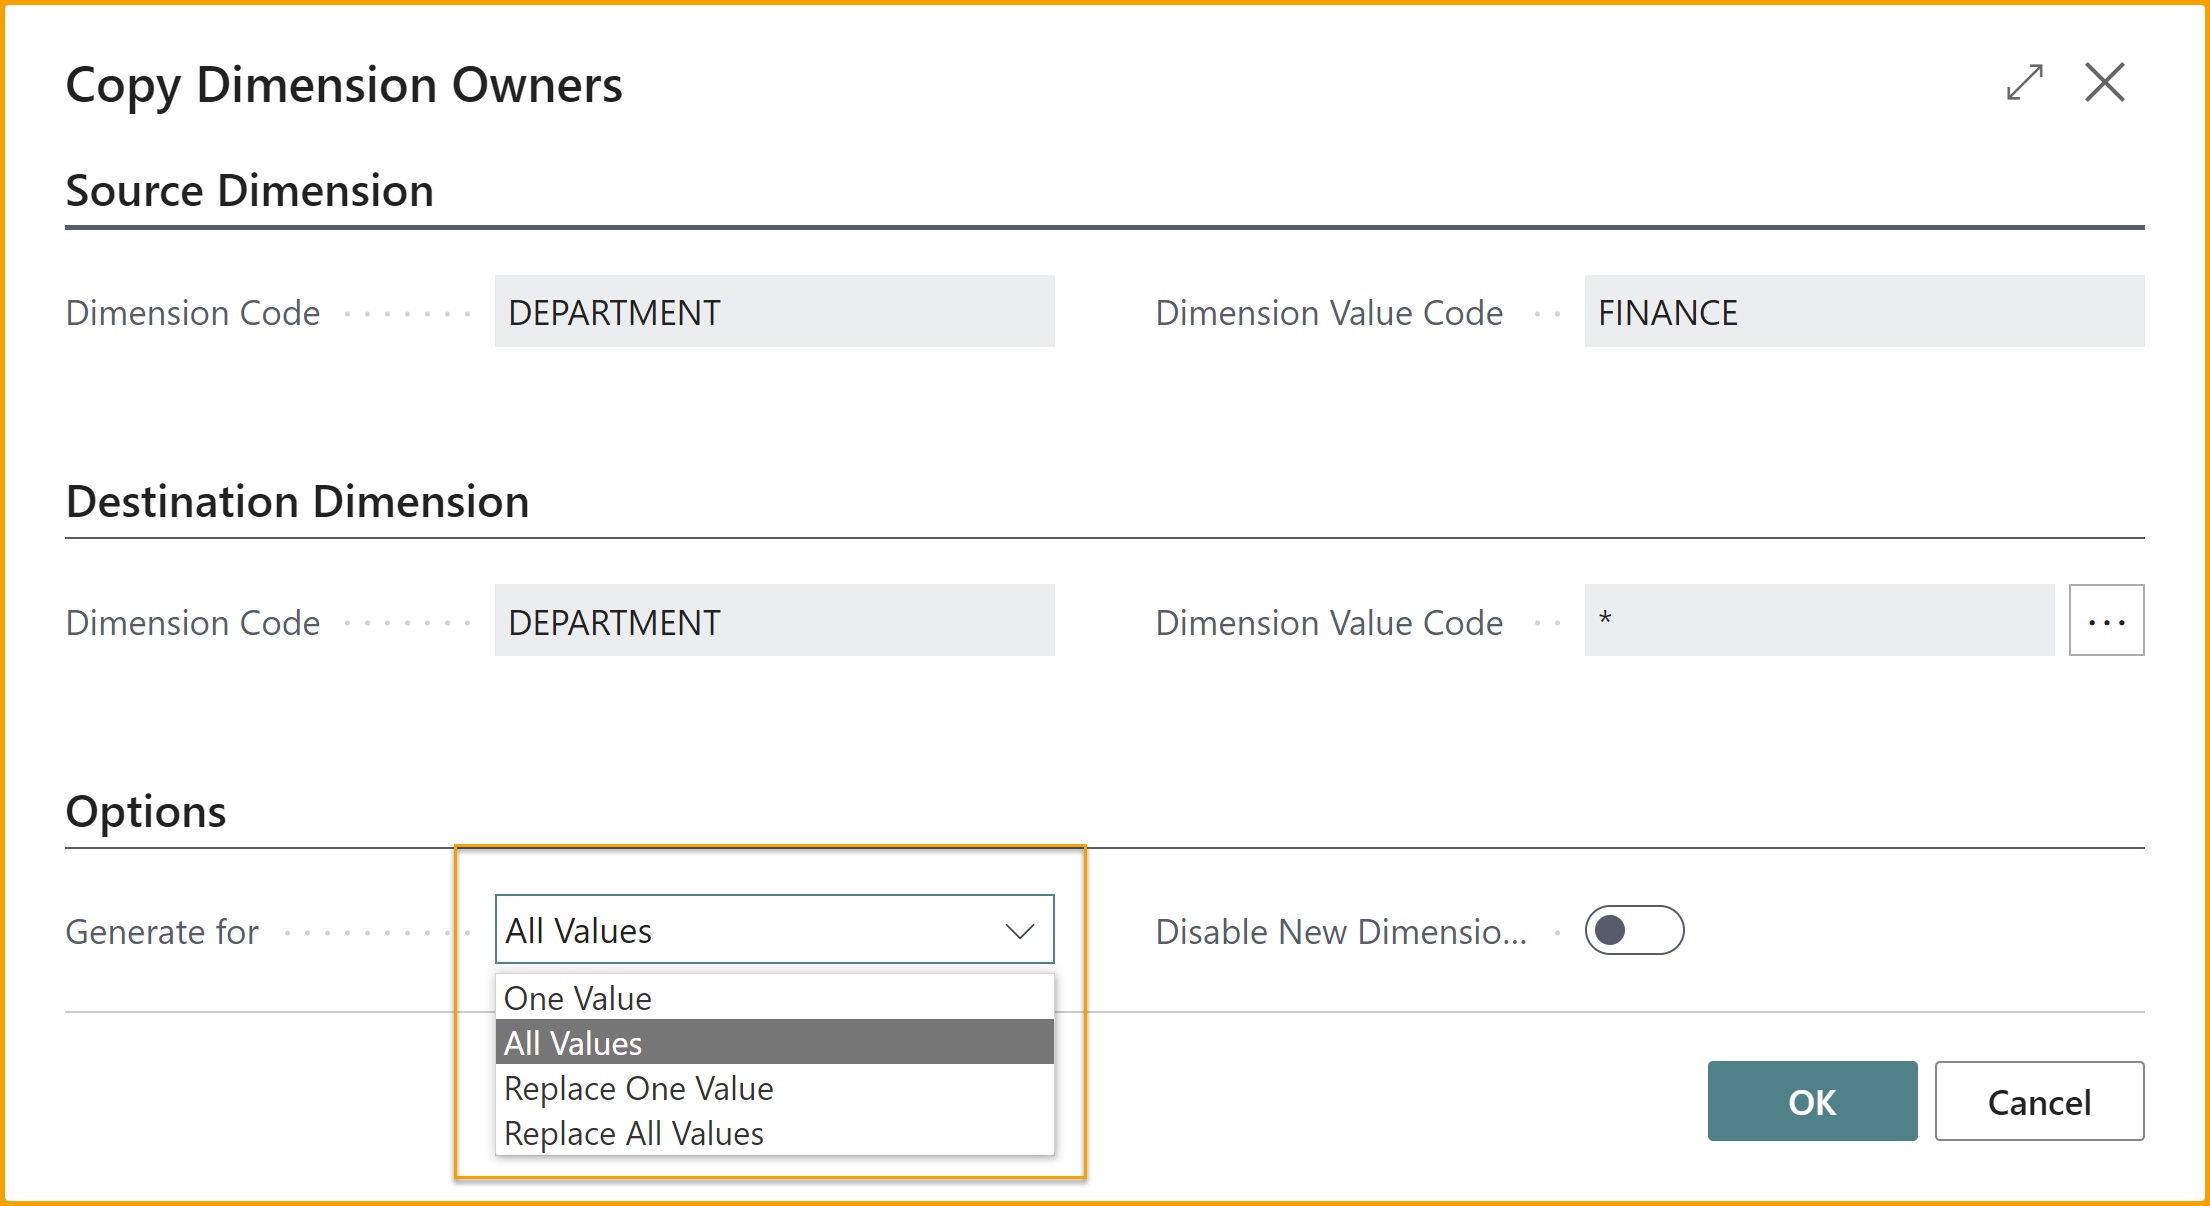Click the Generate for dropdown chevron

[1019, 931]
